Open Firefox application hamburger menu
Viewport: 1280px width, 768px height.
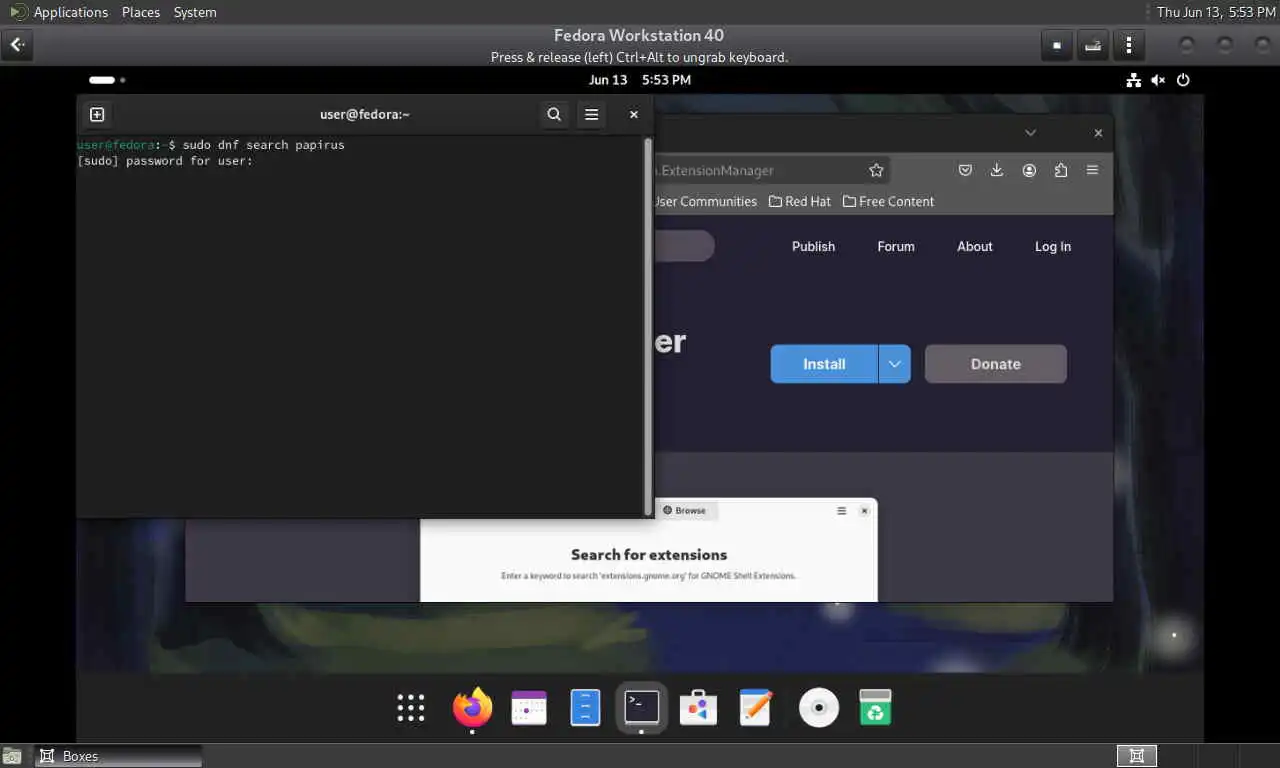1093,170
